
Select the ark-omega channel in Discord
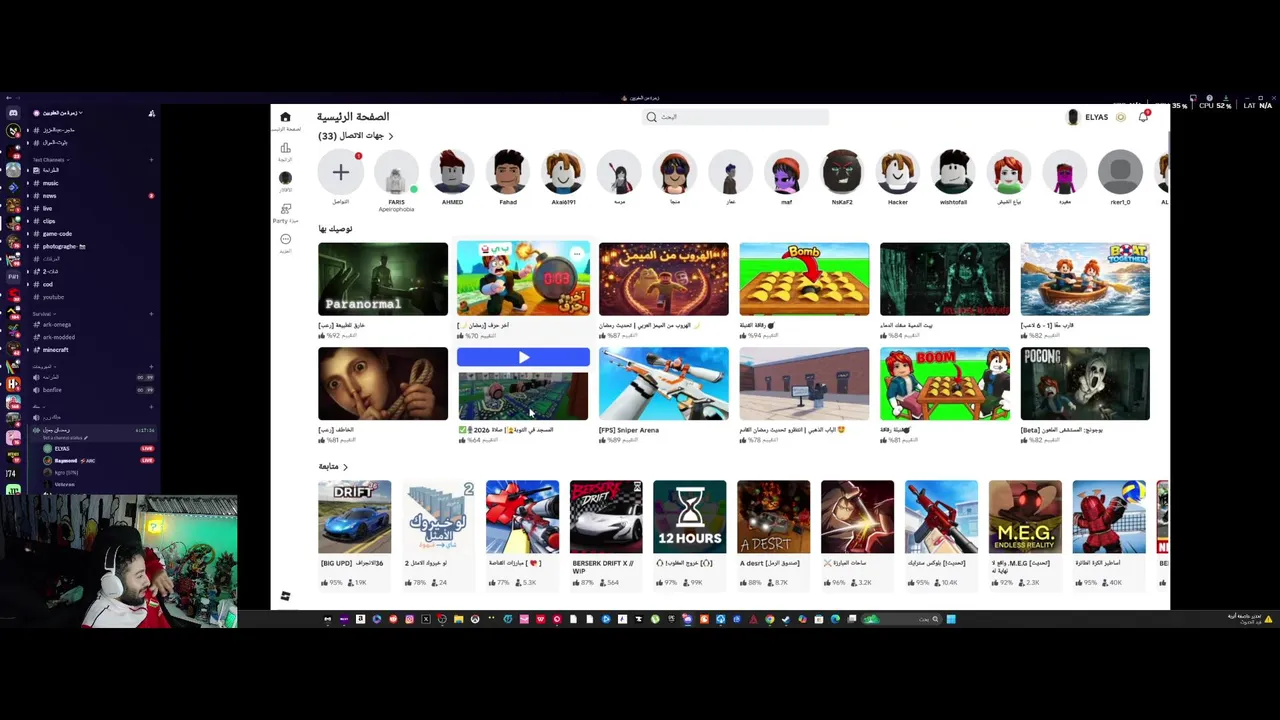(57, 325)
